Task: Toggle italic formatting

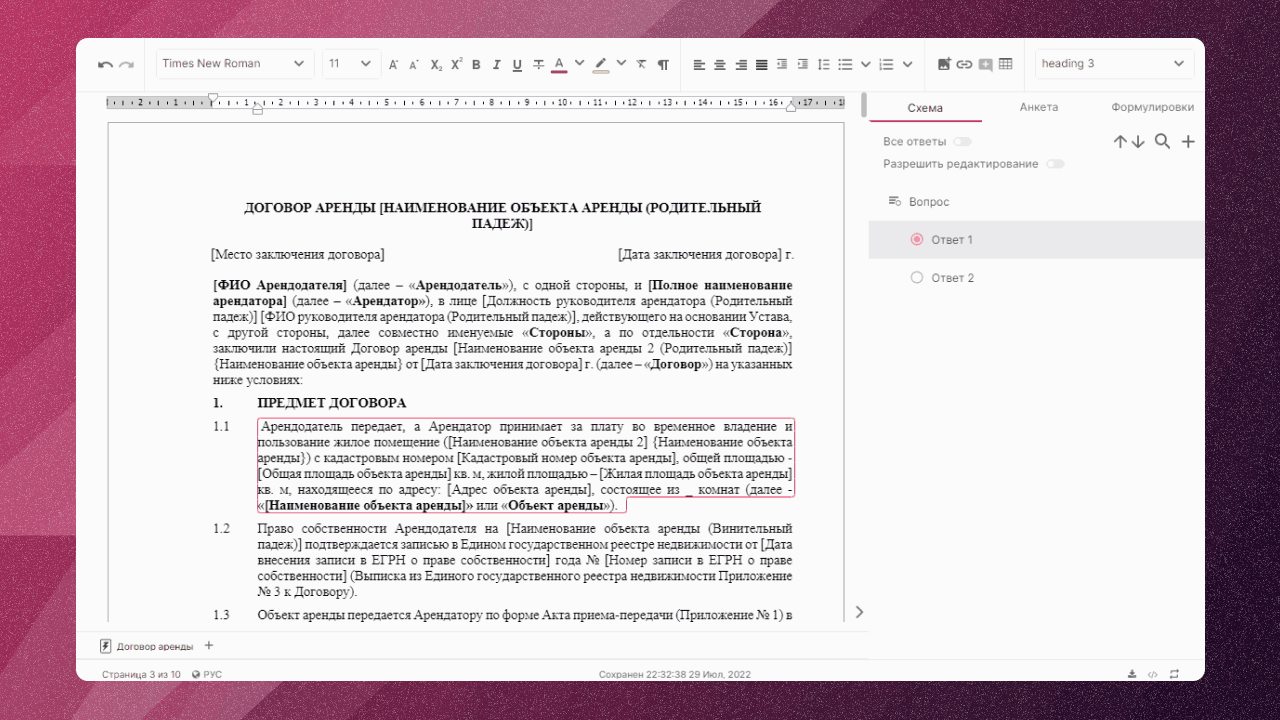Action: (496, 65)
